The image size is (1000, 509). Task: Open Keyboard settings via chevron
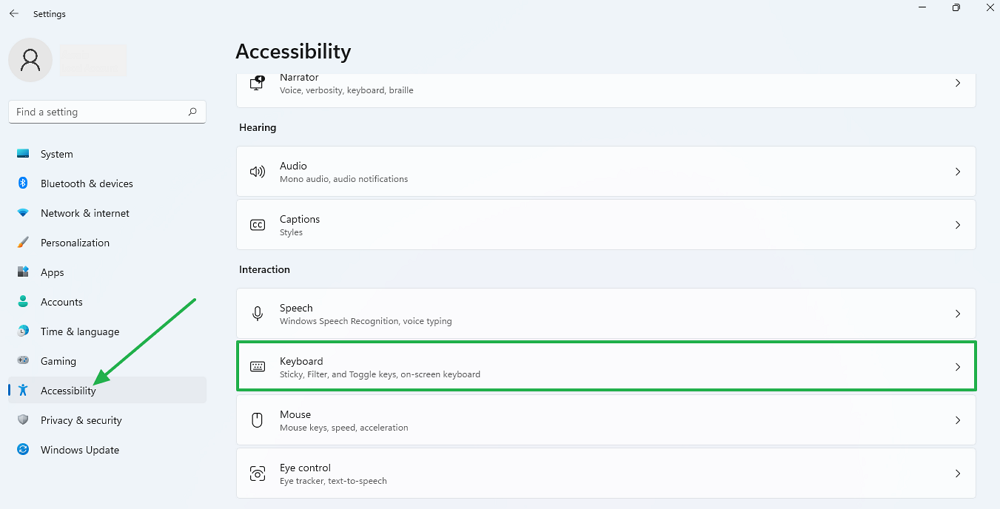click(957, 367)
